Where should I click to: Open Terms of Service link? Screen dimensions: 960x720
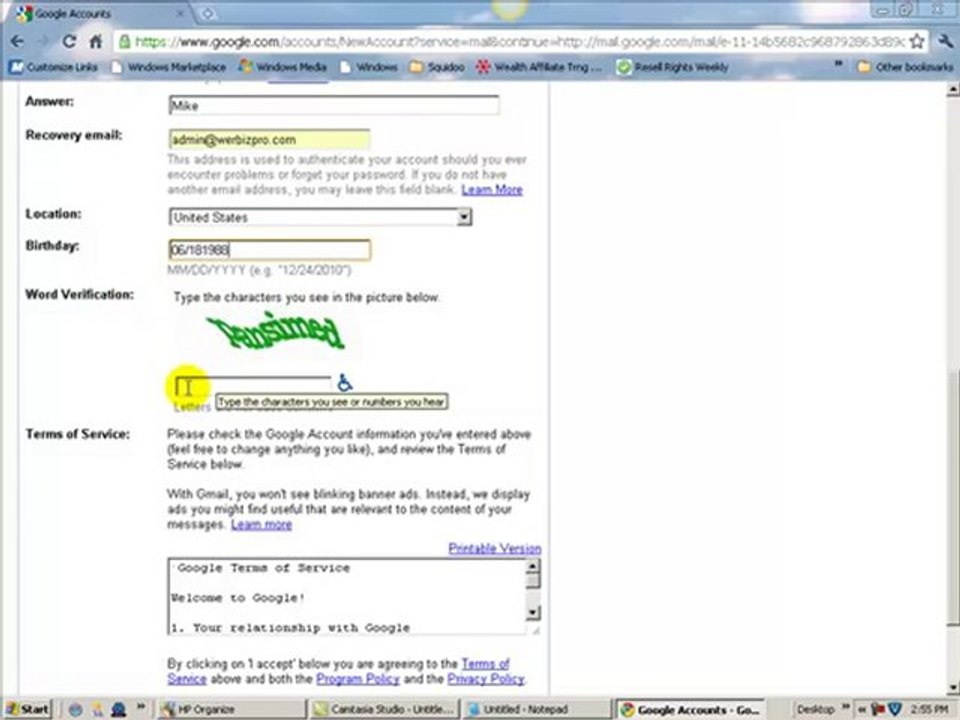[x=486, y=664]
